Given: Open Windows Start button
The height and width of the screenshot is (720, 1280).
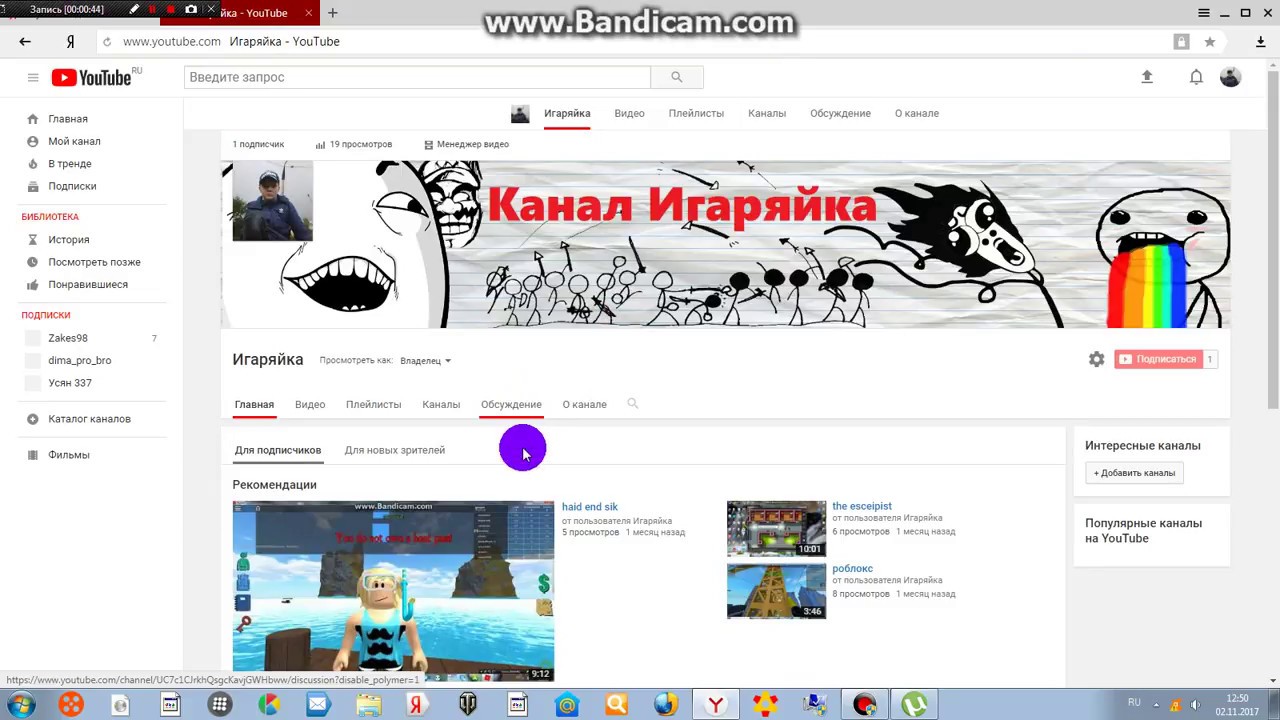Looking at the screenshot, I should point(21,704).
